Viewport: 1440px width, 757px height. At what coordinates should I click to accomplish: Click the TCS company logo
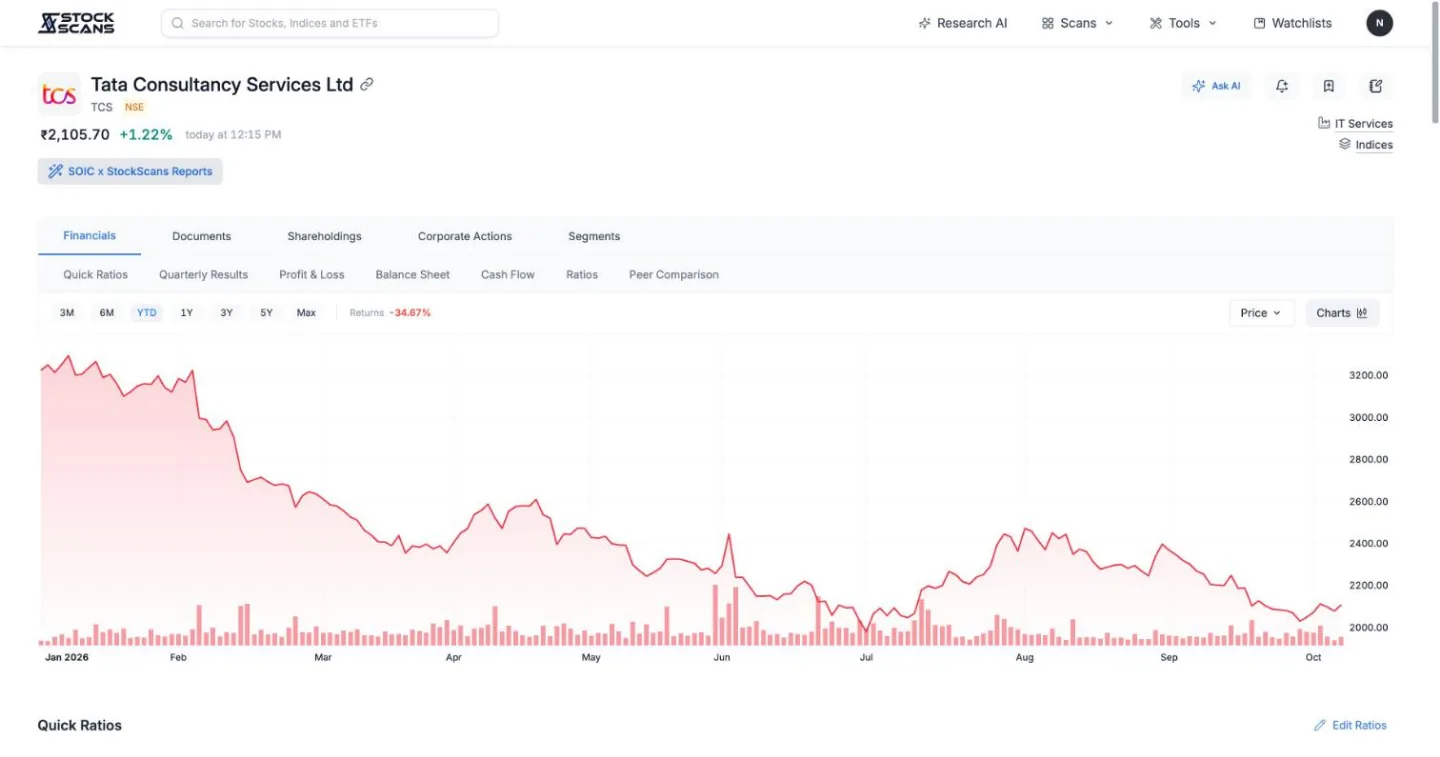[x=59, y=95]
